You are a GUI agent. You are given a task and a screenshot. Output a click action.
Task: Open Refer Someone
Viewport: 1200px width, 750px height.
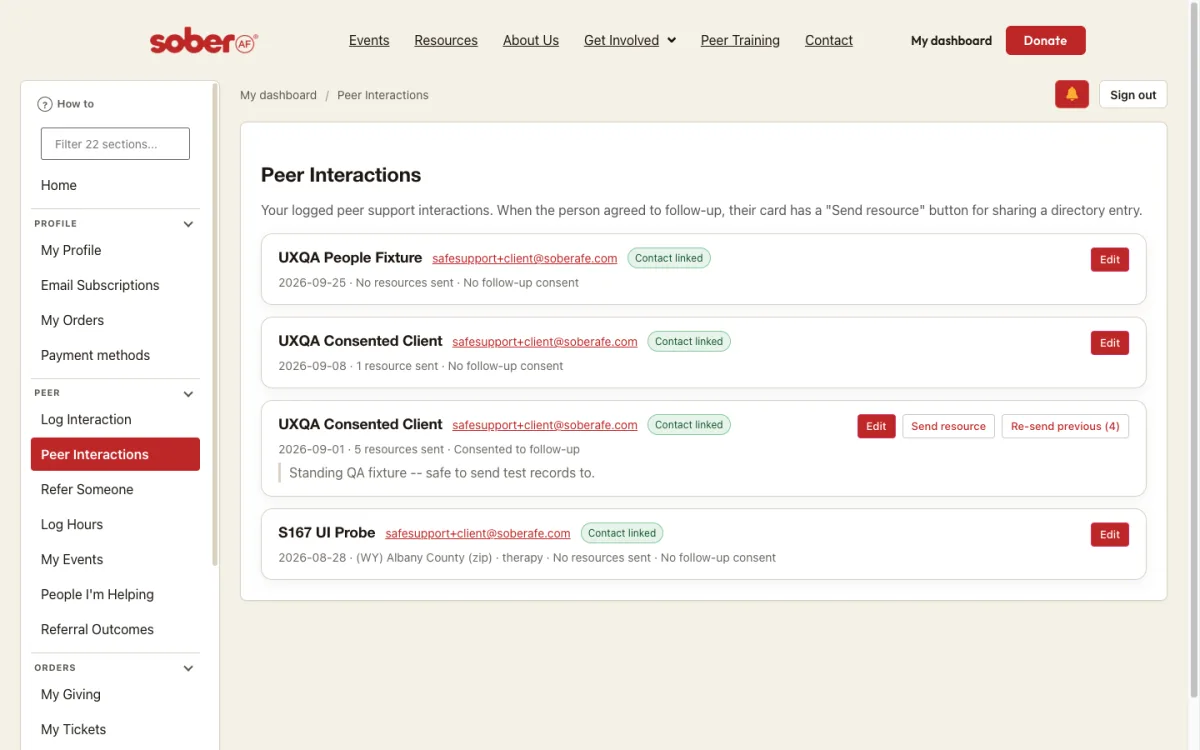(x=115, y=489)
